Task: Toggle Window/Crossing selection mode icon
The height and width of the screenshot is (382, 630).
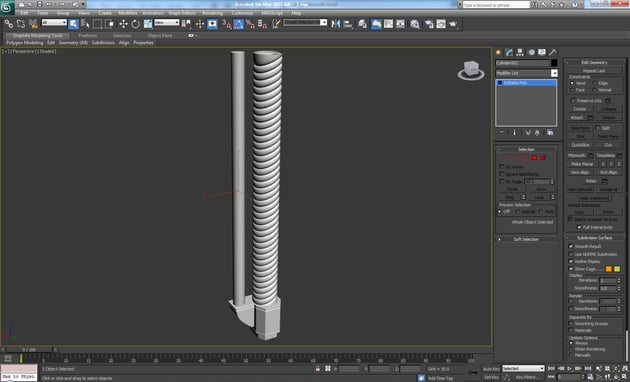Action: 109,24
